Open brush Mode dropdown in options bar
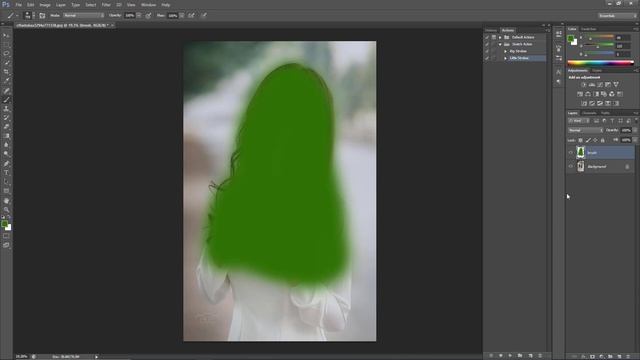Screen dimensions: 640x360 84,16
